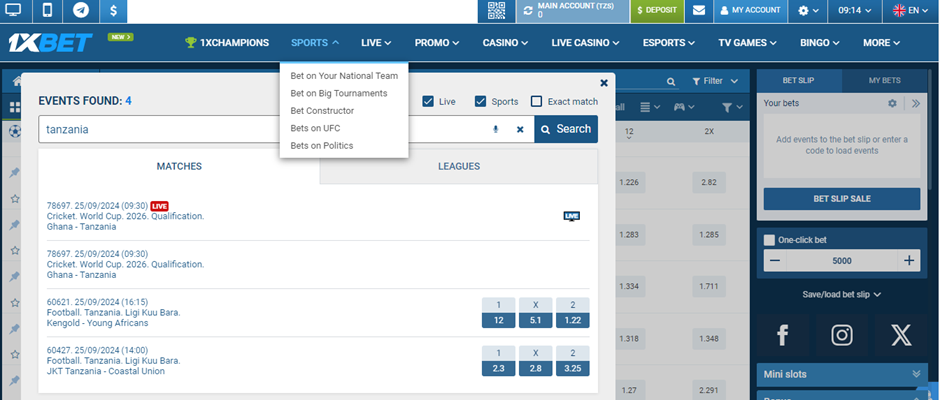Viewport: 940px width, 400px height.
Task: Expand the TV GAMES menu
Action: pyautogui.click(x=748, y=43)
